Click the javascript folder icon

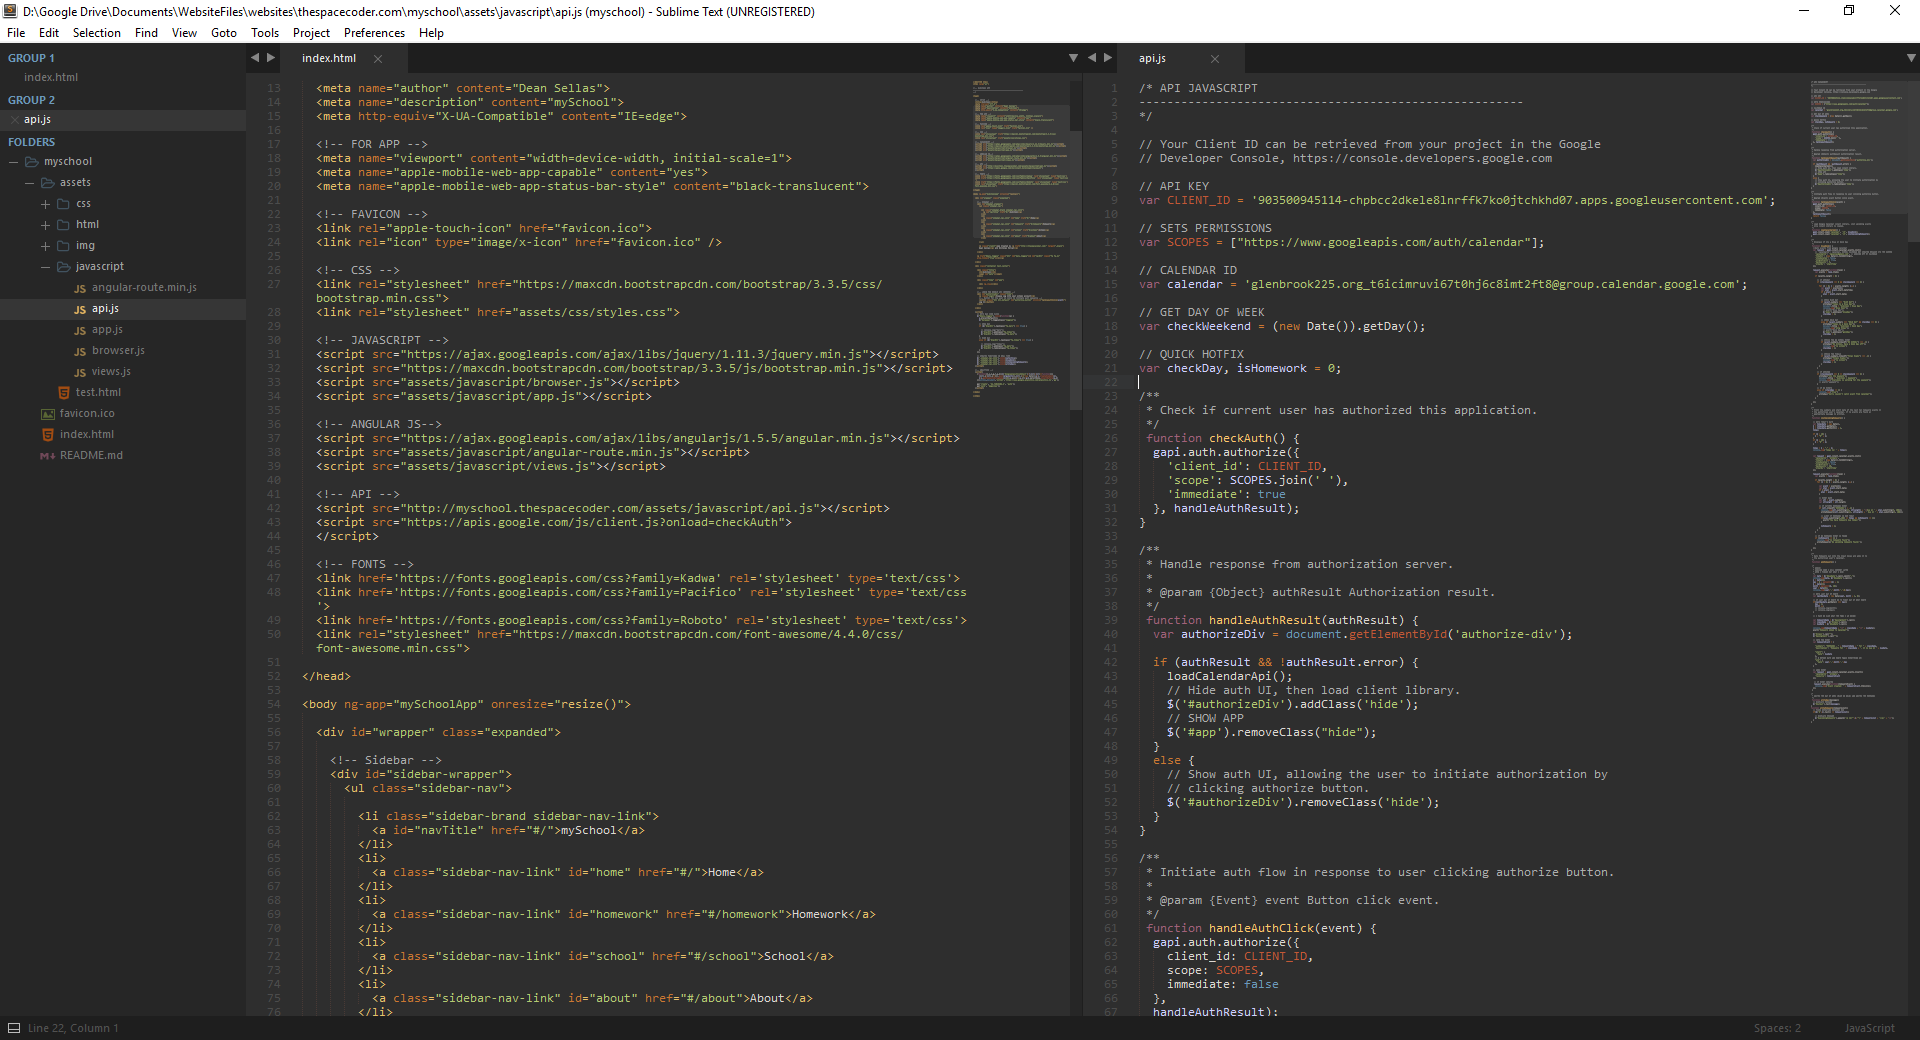[64, 266]
